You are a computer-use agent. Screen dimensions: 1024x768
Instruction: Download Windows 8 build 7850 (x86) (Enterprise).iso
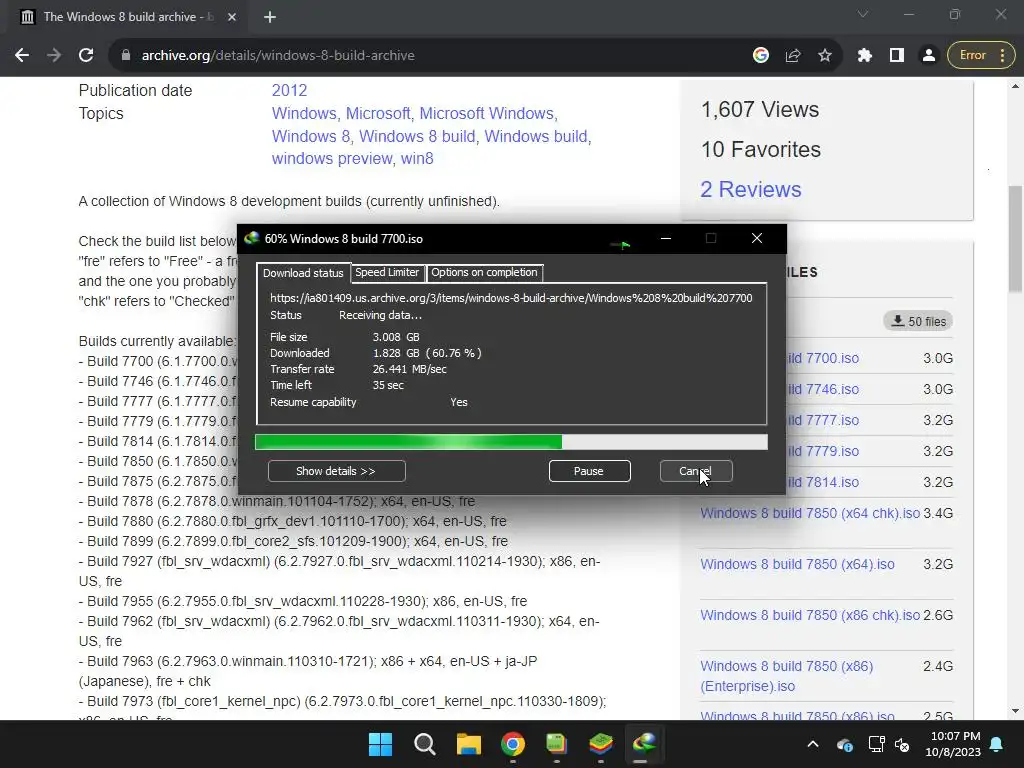tap(786, 676)
